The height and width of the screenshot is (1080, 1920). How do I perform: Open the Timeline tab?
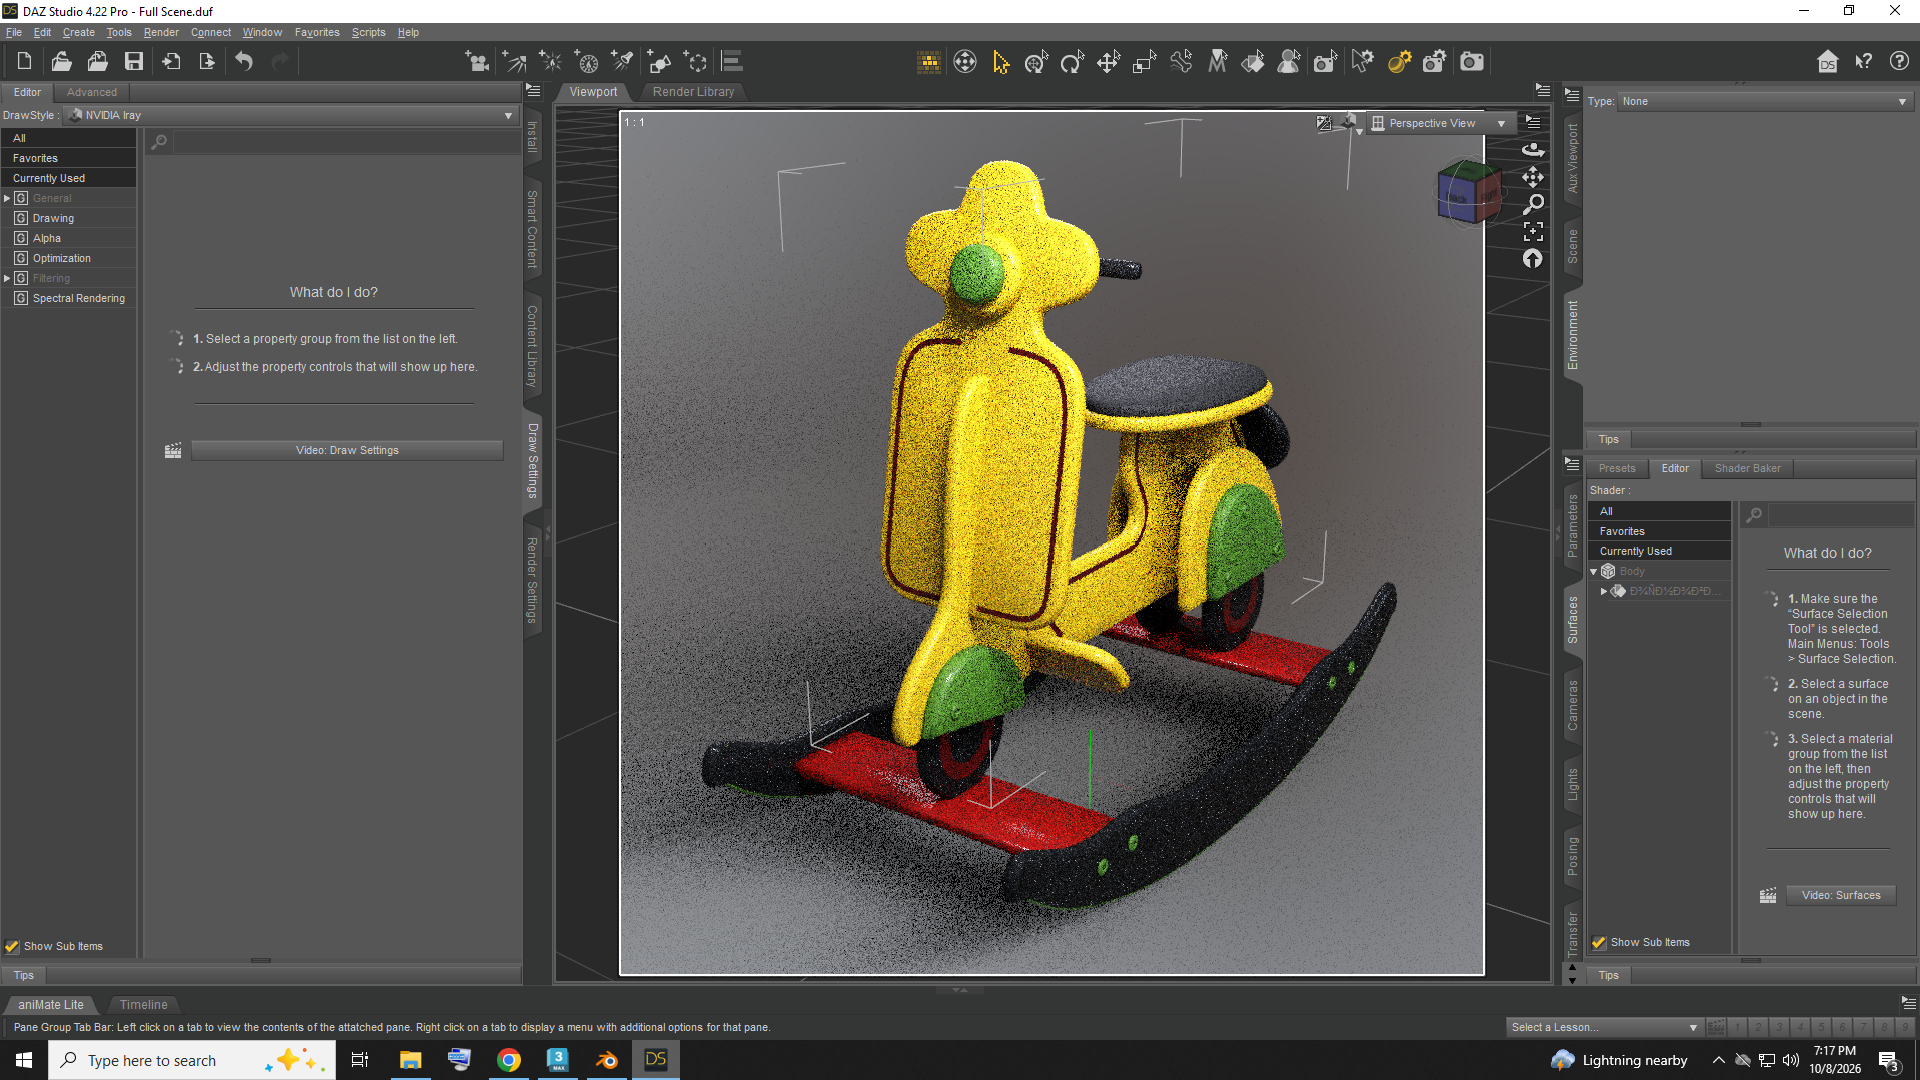143,1004
